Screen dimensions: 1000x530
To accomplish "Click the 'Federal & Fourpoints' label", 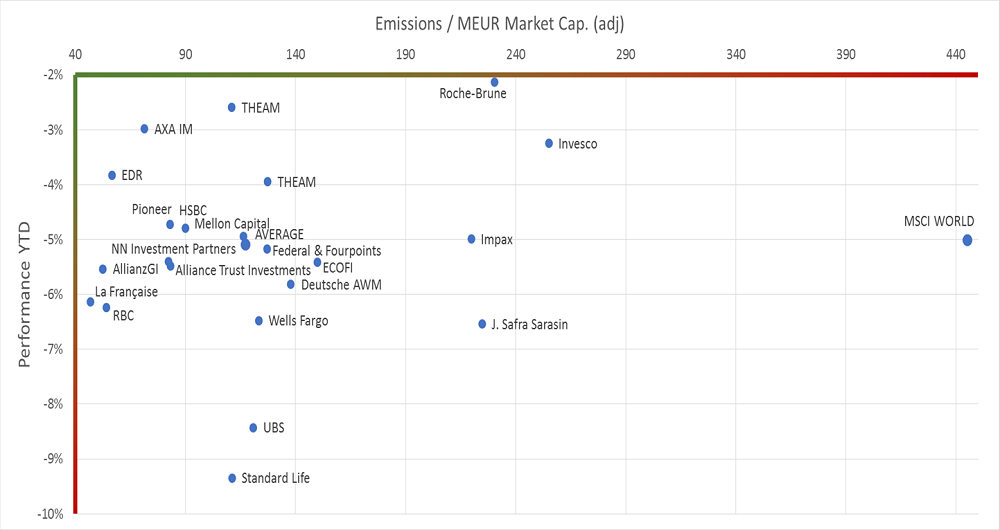I will pos(327,251).
